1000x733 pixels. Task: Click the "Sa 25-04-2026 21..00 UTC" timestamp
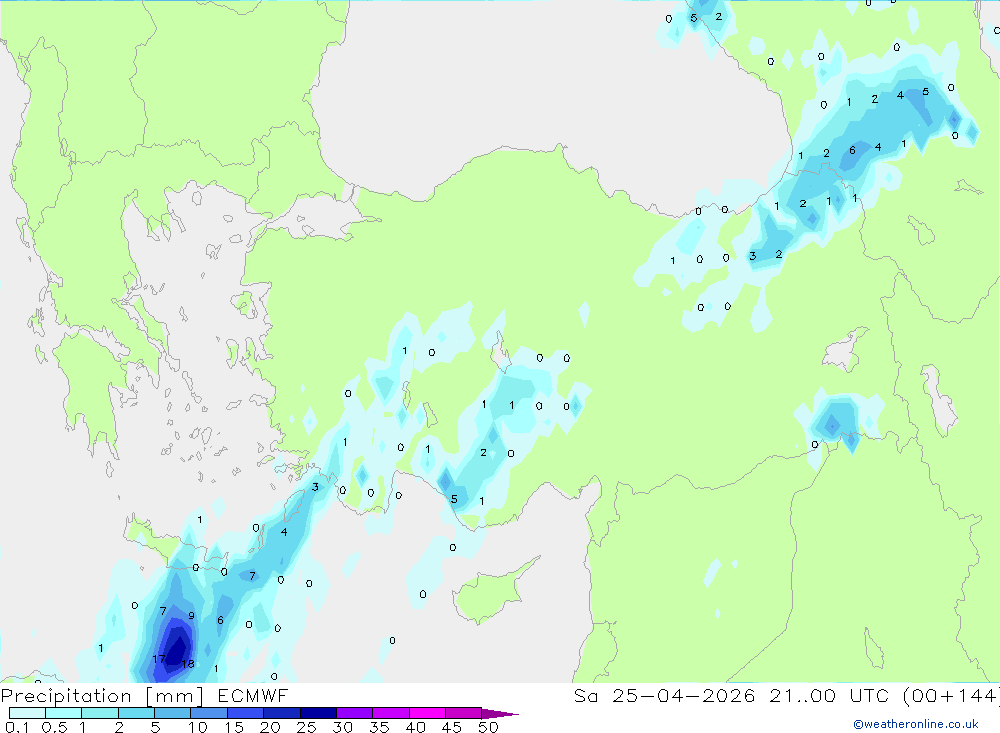click(732, 696)
